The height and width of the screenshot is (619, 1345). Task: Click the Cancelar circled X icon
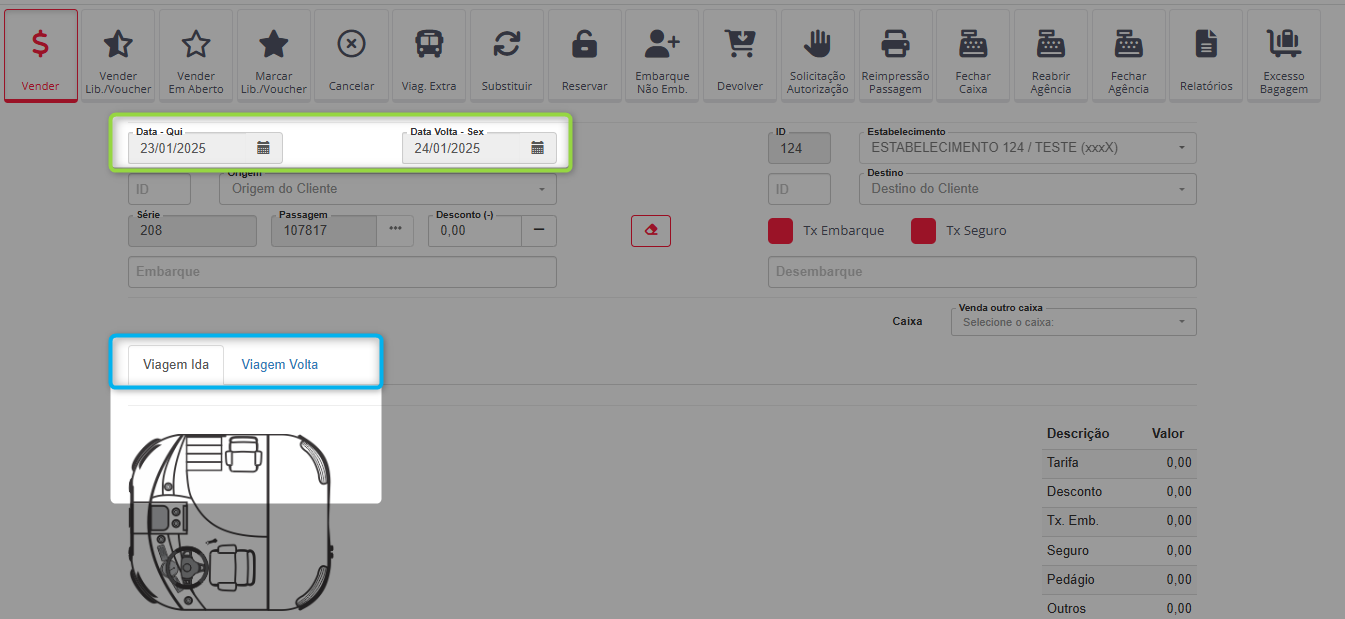(x=352, y=44)
